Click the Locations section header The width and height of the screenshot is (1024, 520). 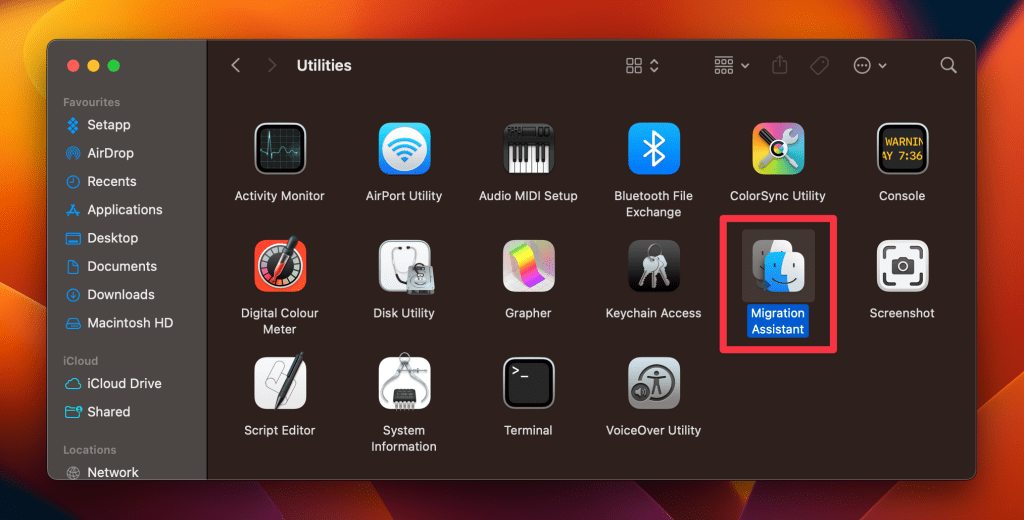coord(89,449)
